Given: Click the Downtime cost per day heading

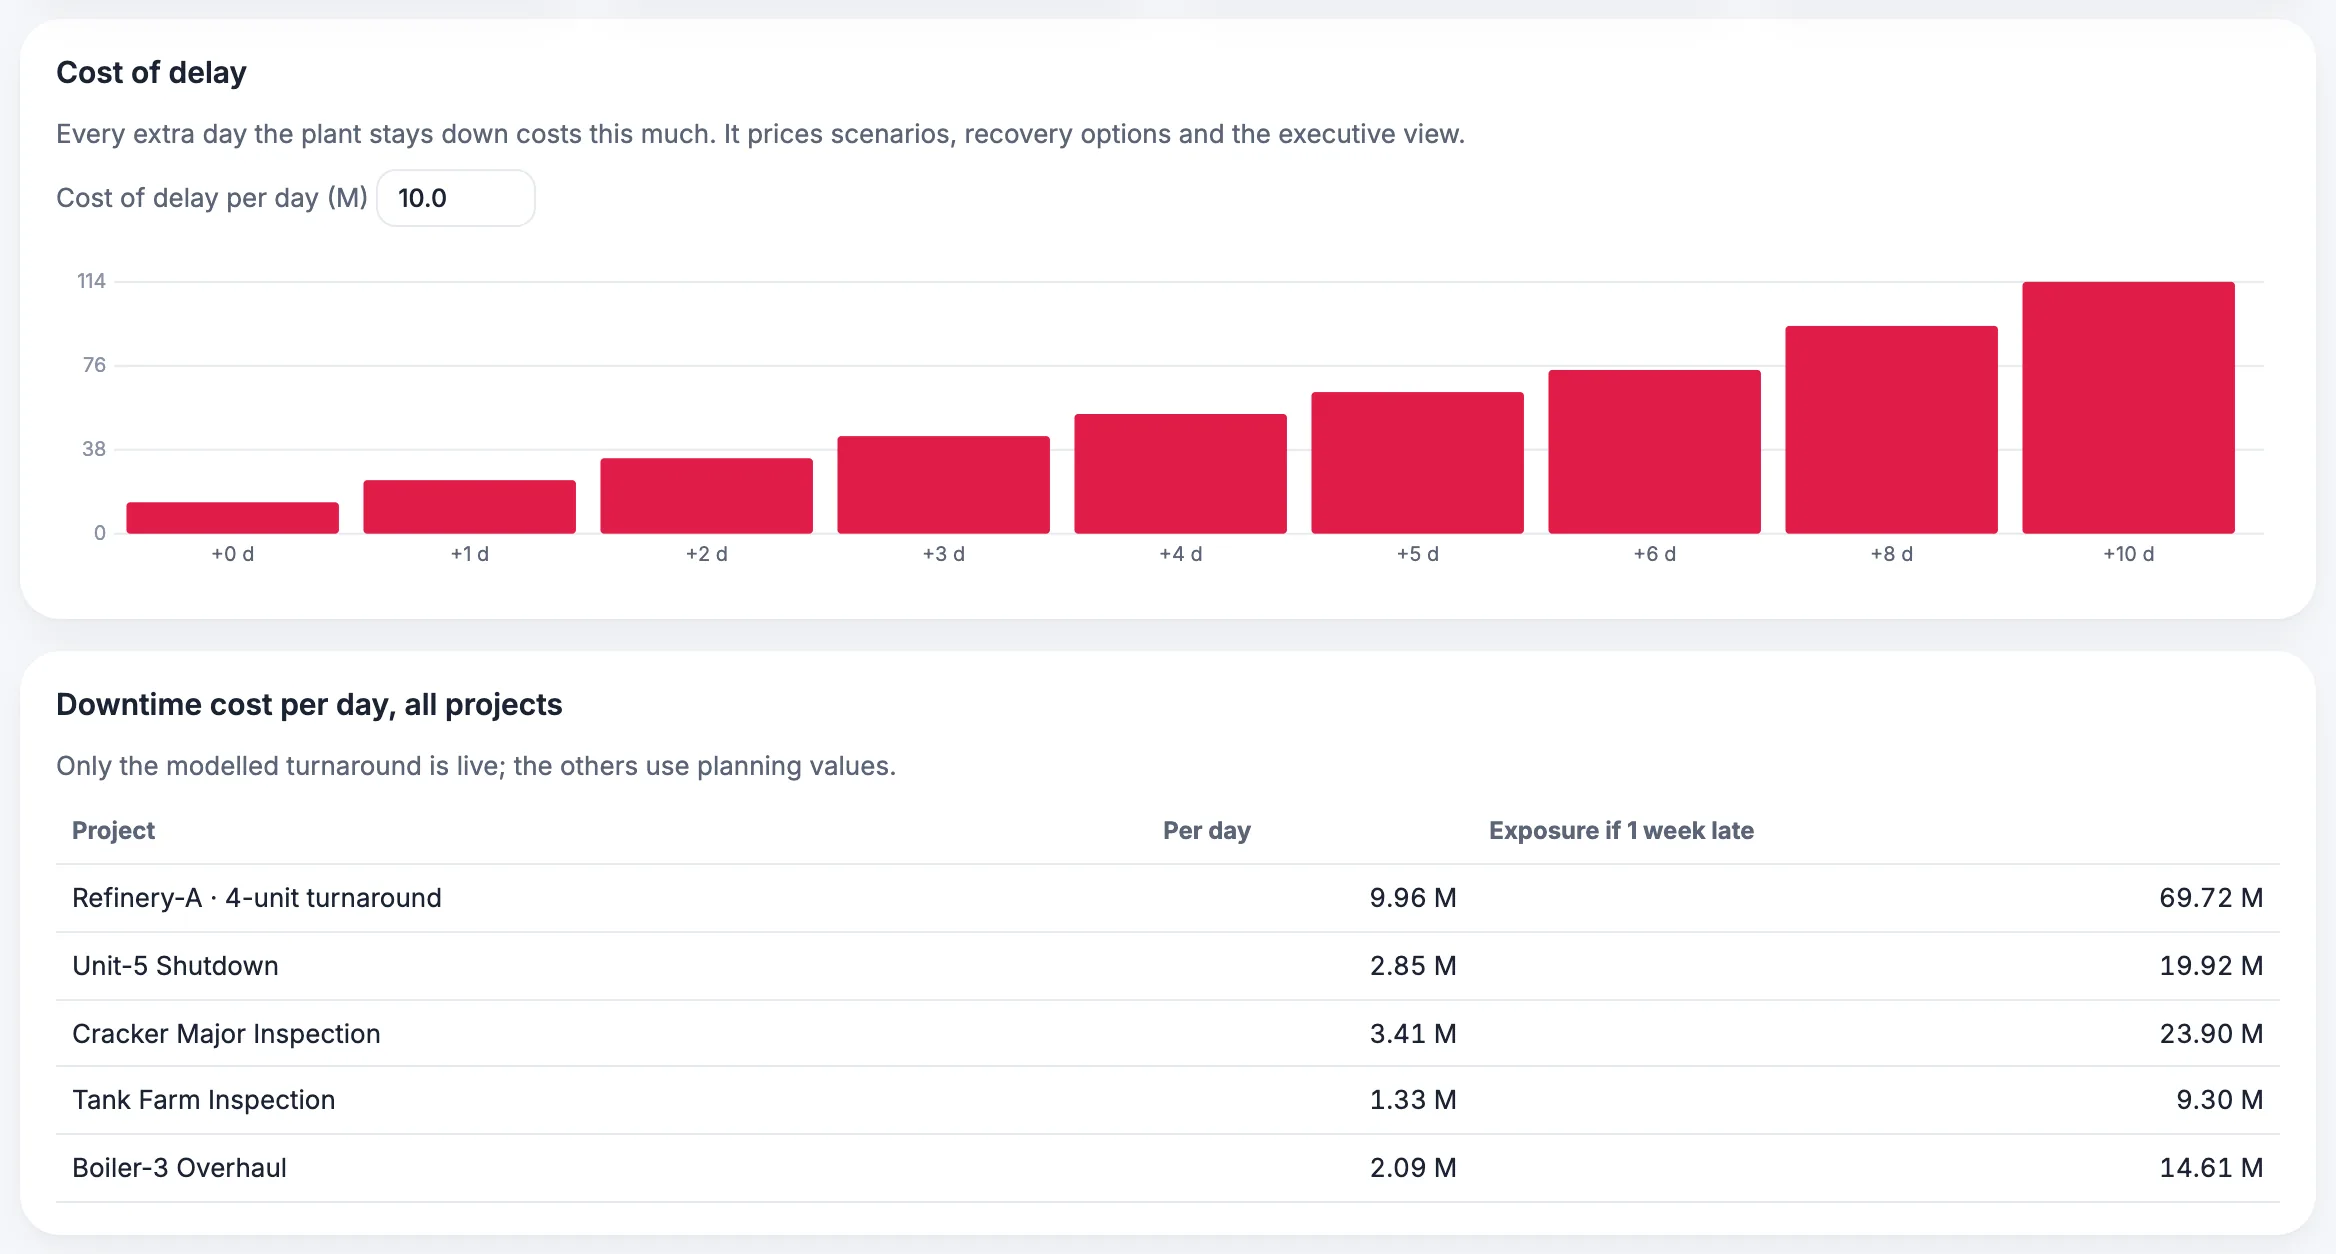Looking at the screenshot, I should pos(309,705).
